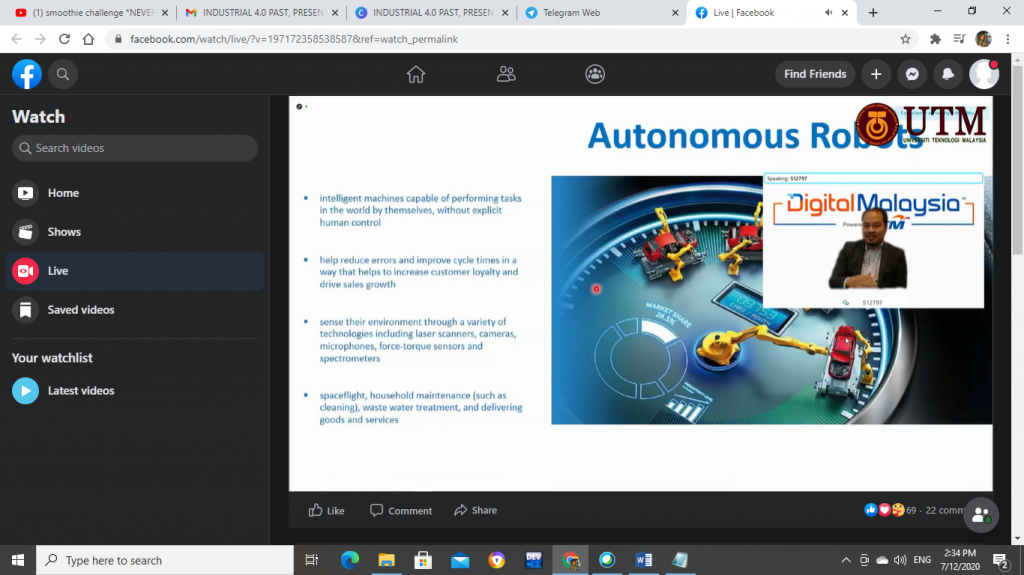Select Shows in the Watch sidebar
This screenshot has width=1024, height=575.
[x=64, y=232]
